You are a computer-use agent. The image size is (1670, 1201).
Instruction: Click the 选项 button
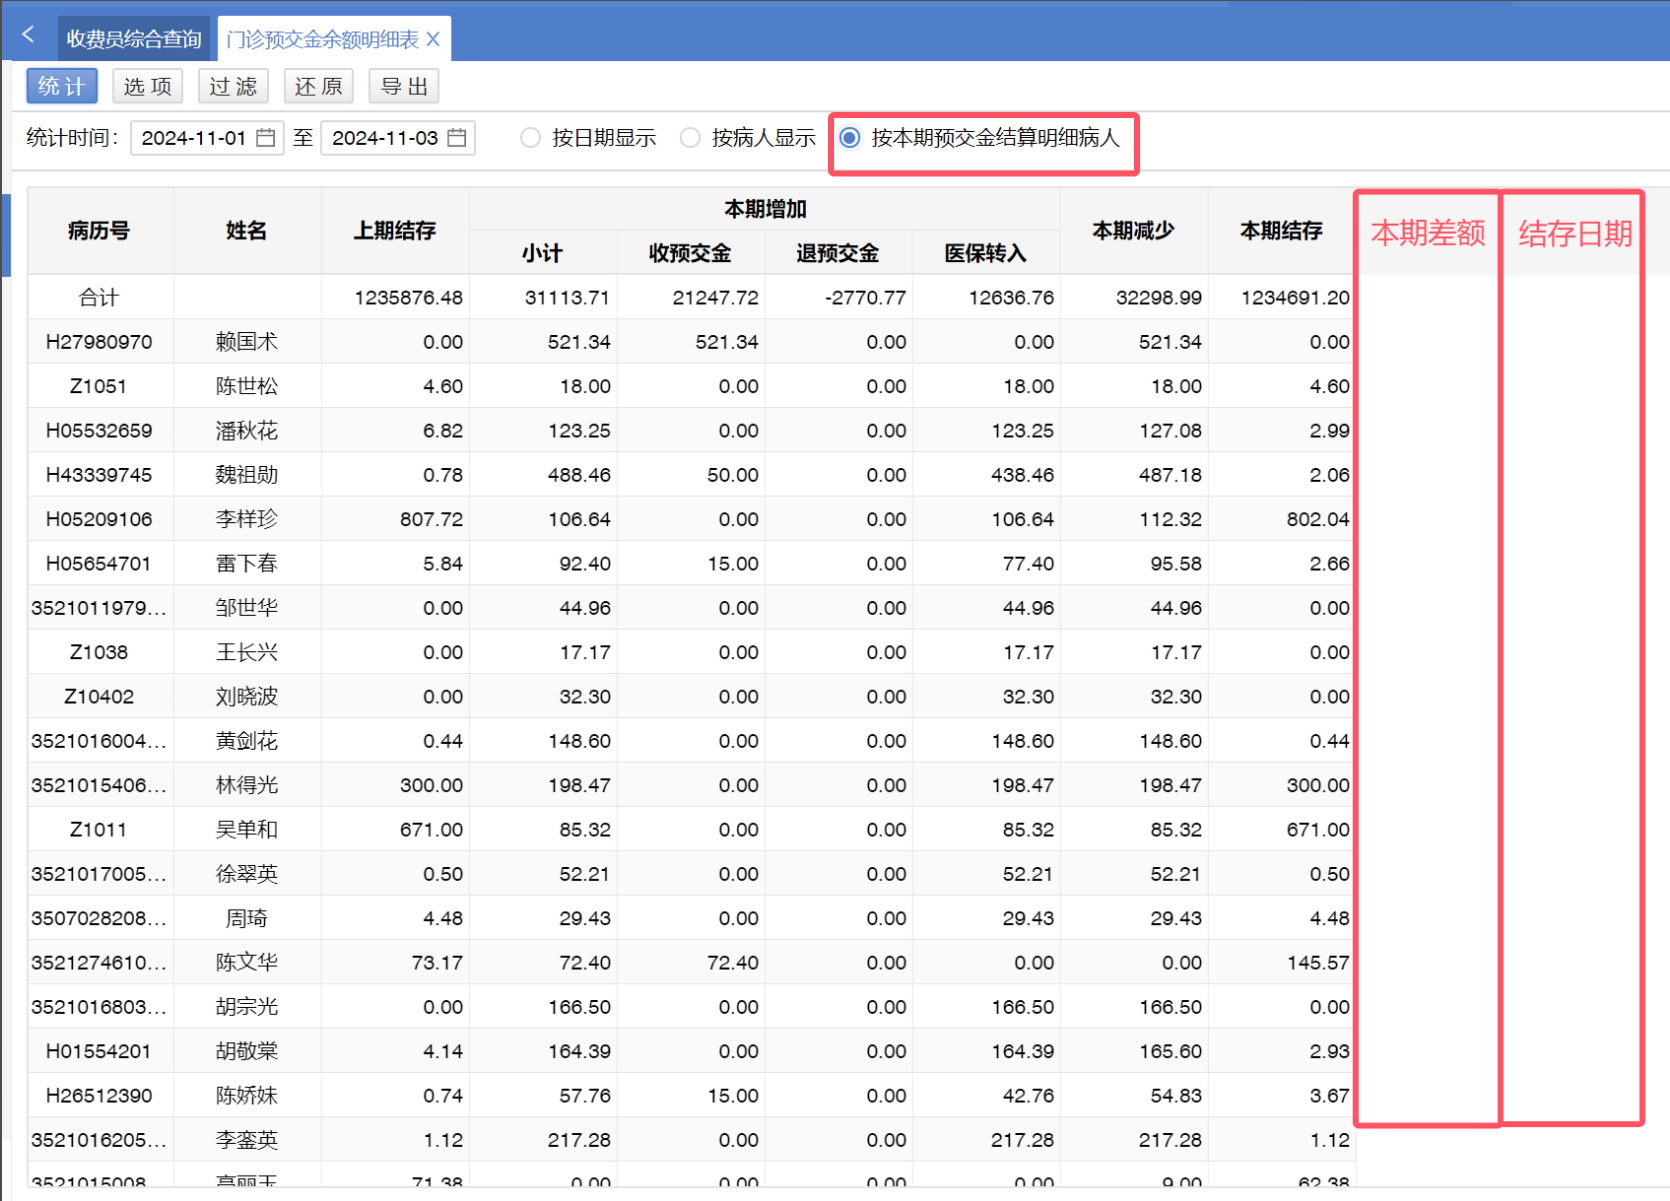(148, 86)
